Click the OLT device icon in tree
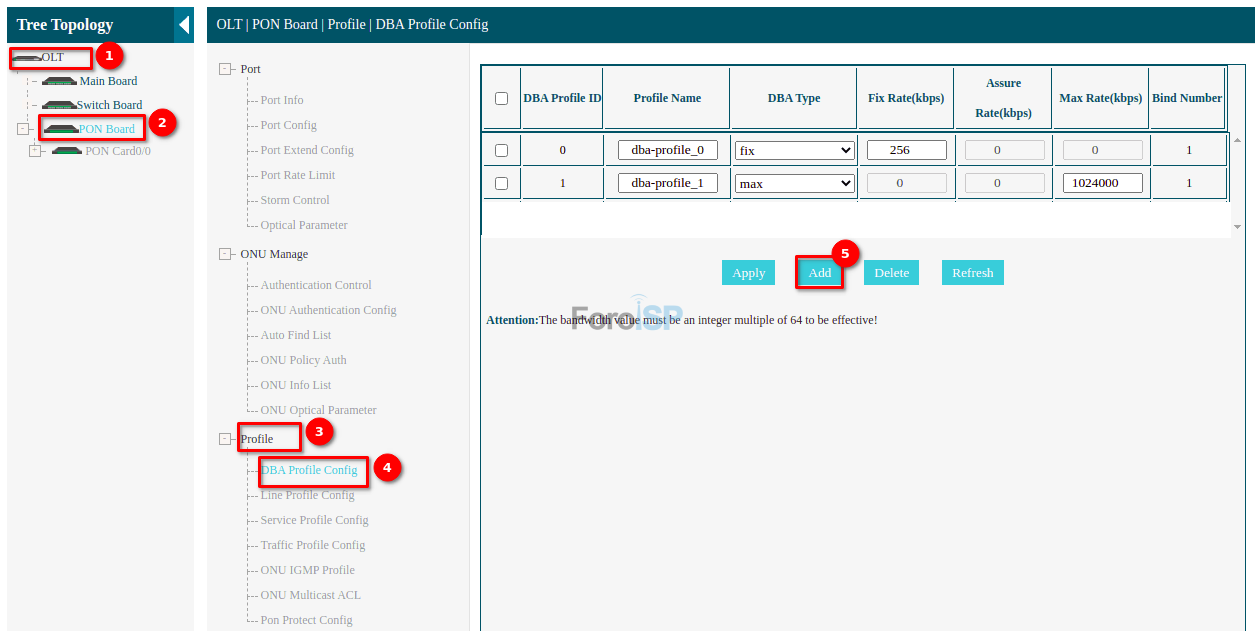Image resolution: width=1255 pixels, height=631 pixels. click(27, 58)
